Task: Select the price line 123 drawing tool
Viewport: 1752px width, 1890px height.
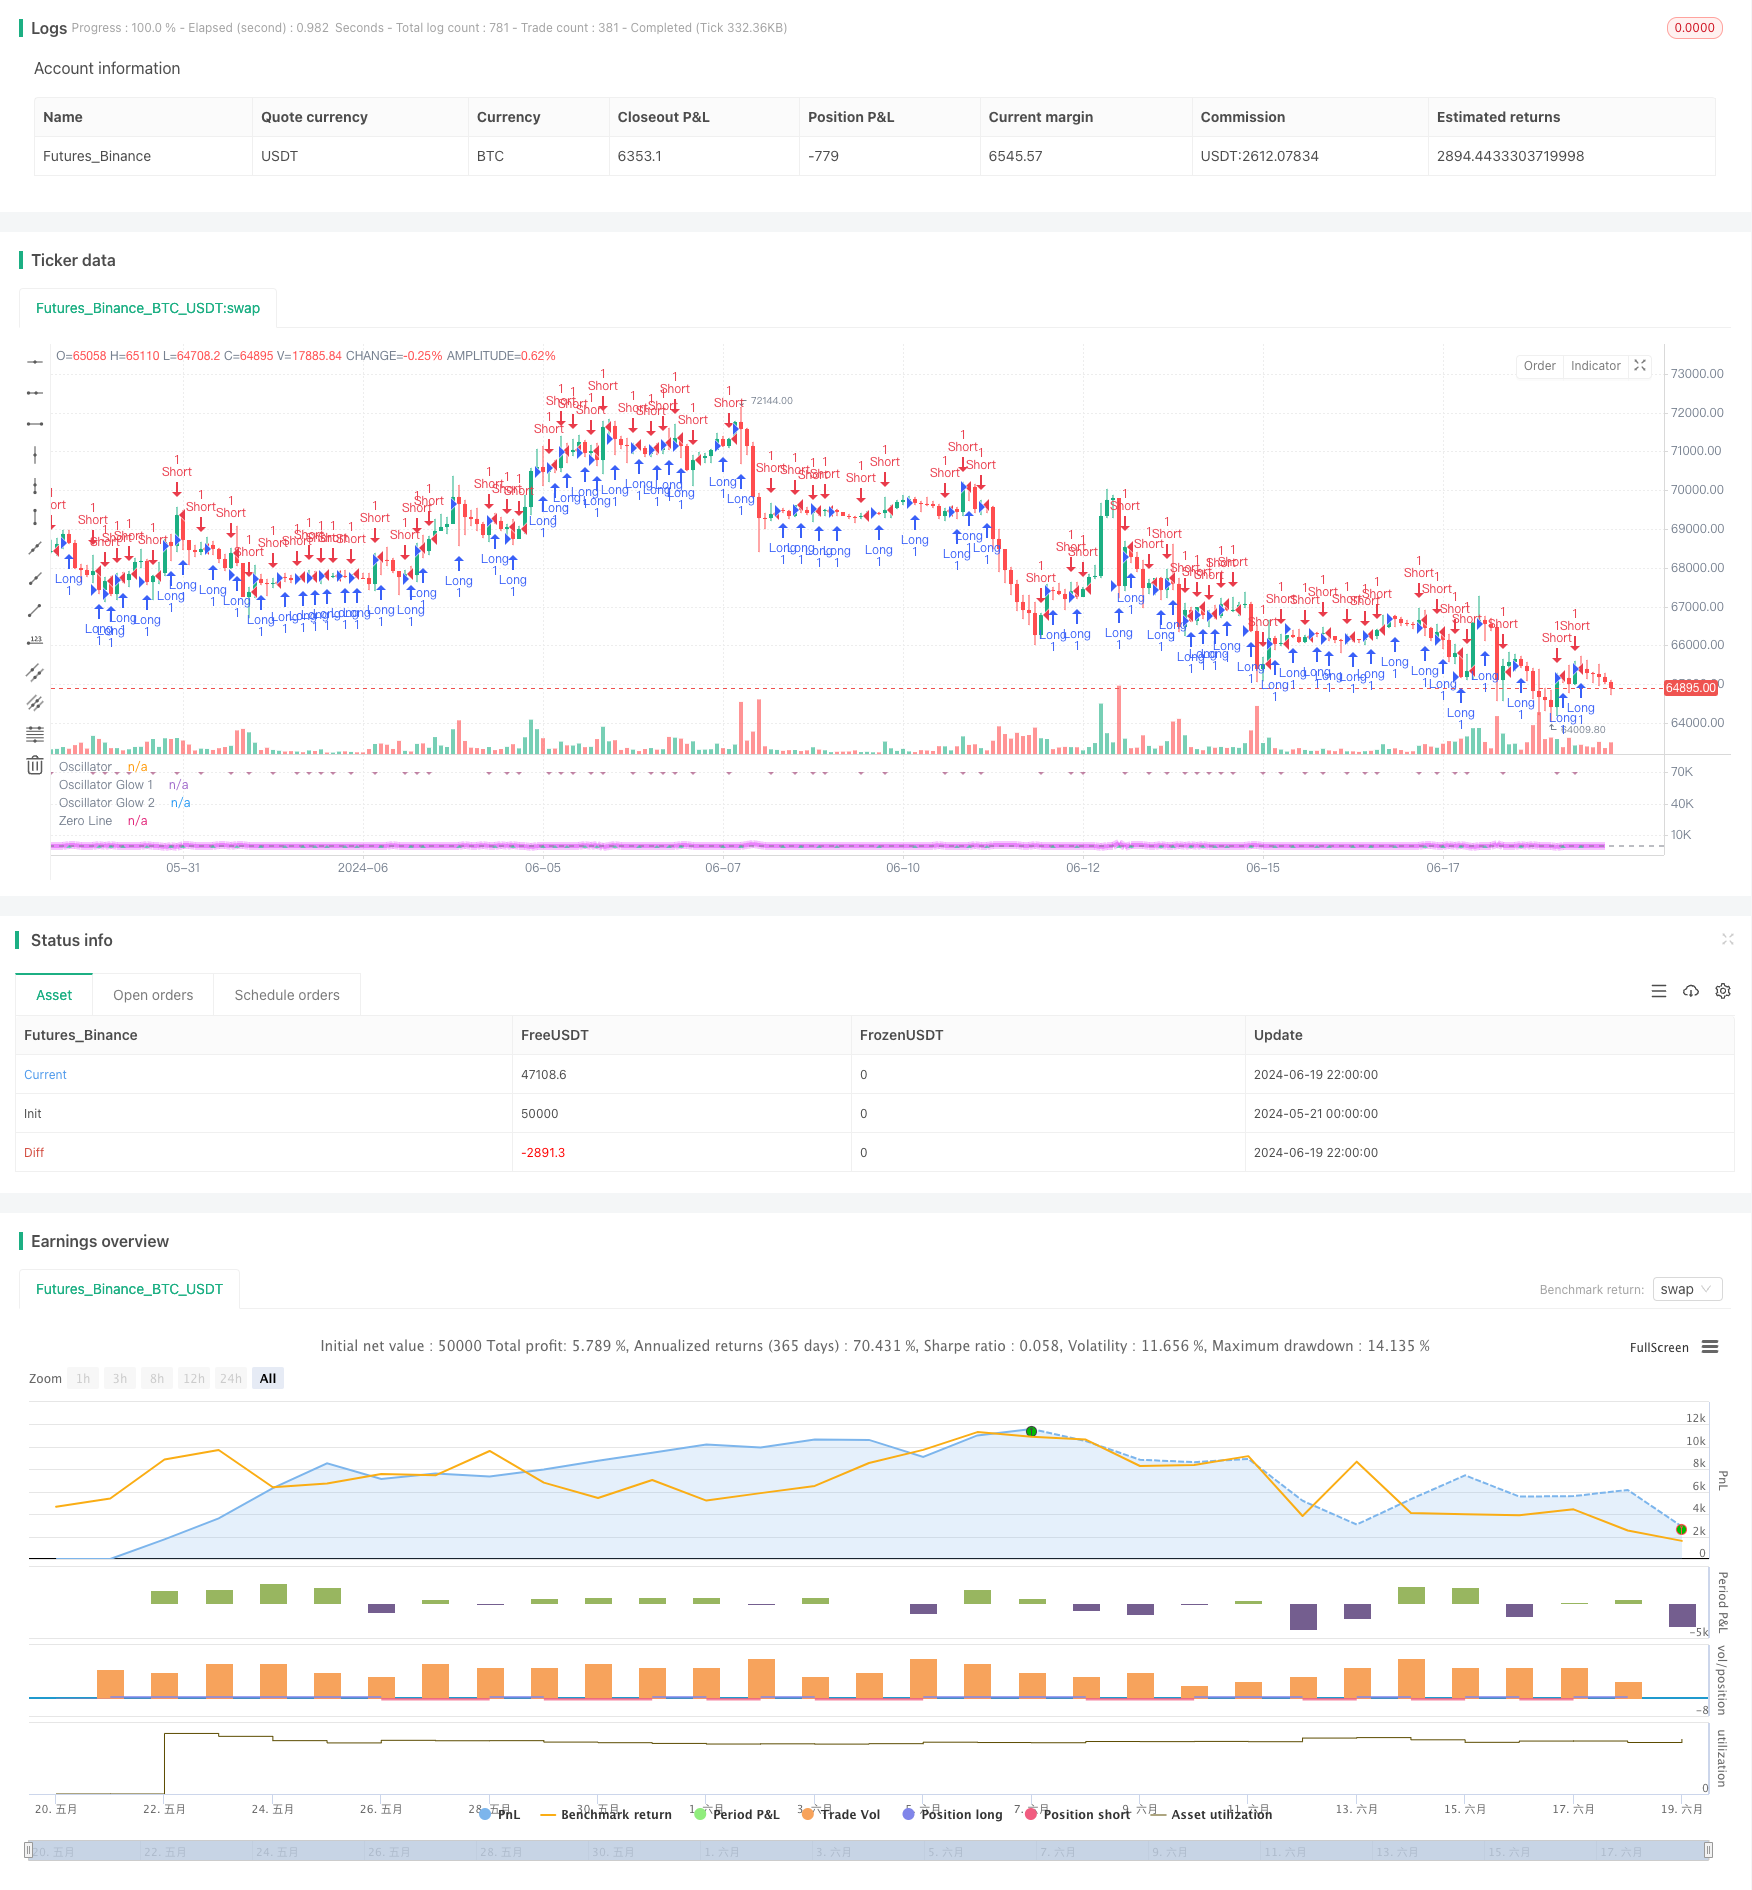Action: point(35,641)
